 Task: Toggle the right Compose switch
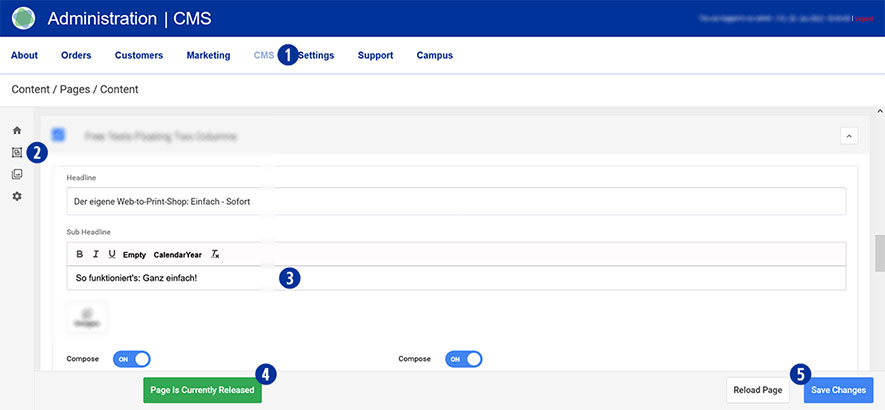coord(463,359)
